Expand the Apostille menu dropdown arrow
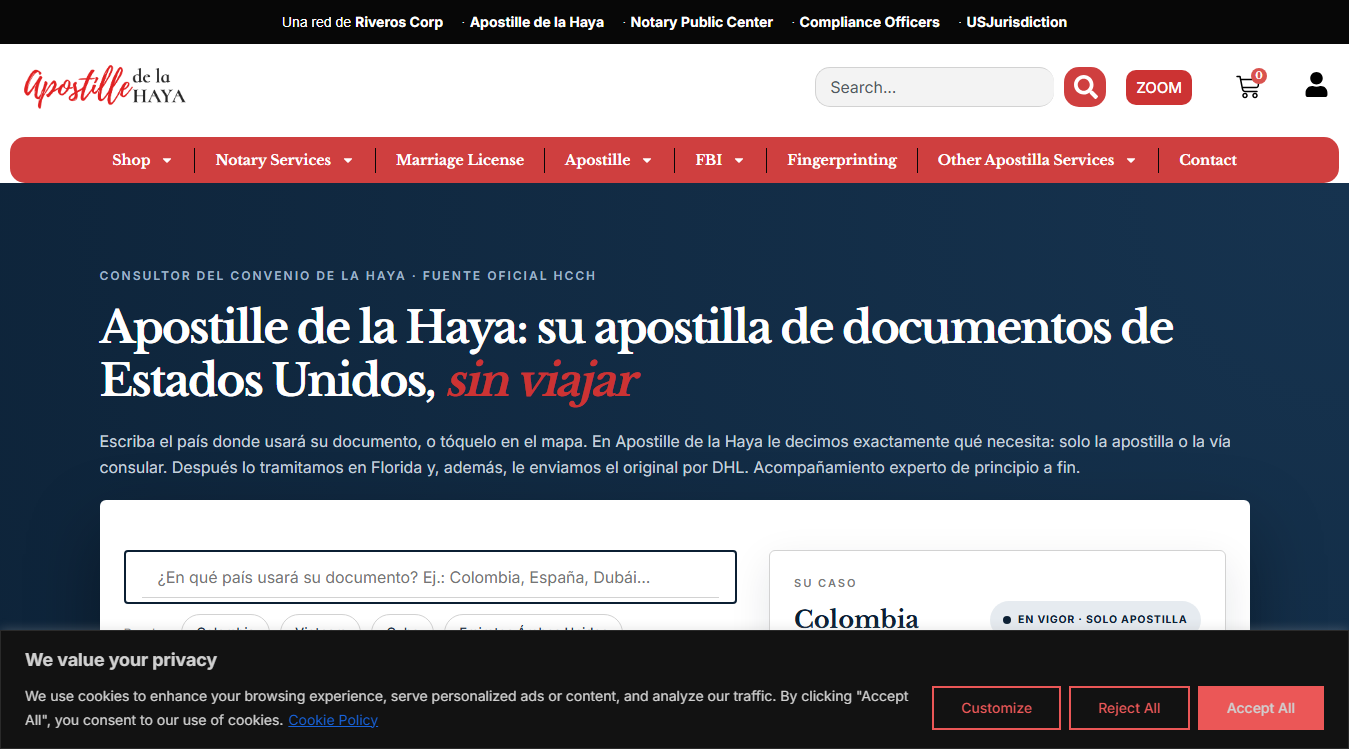The width and height of the screenshot is (1349, 749). 647,160
